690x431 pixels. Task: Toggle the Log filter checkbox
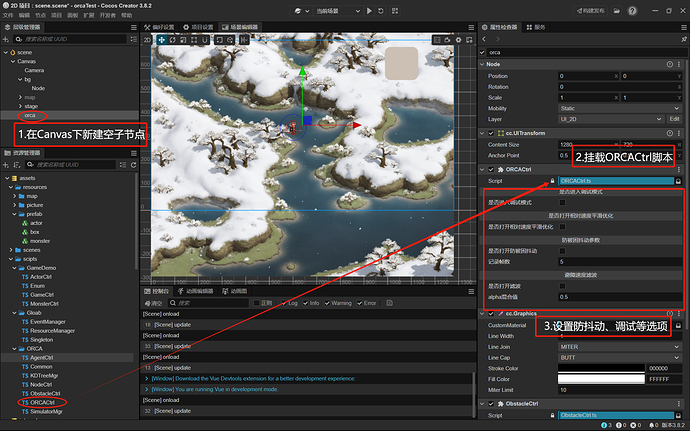[x=284, y=303]
